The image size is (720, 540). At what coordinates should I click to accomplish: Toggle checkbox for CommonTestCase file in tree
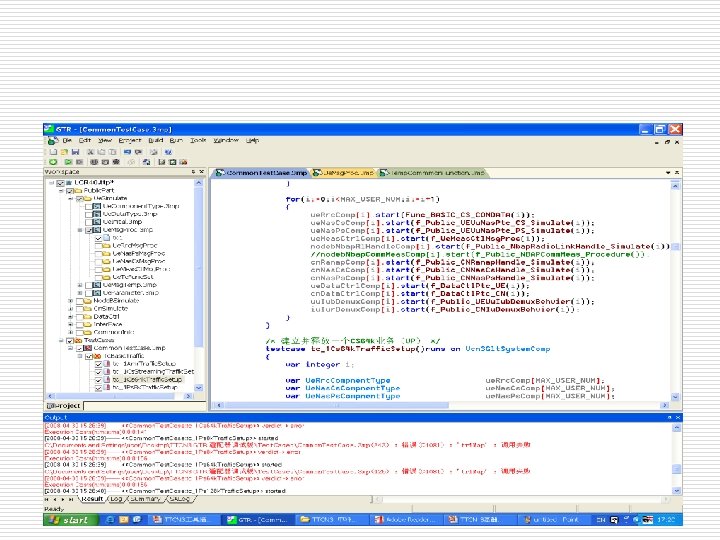click(79, 348)
